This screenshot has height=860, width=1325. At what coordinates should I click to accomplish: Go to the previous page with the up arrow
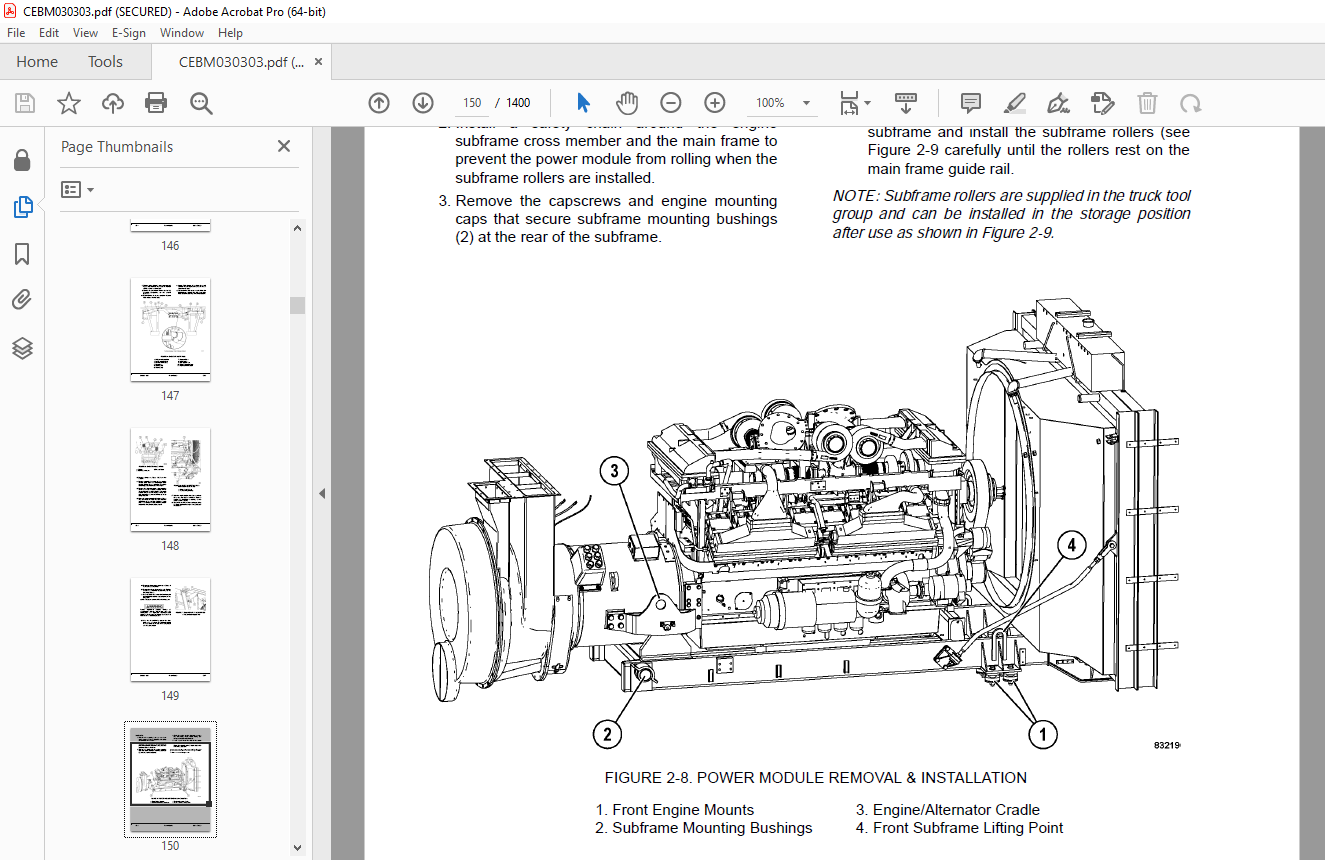click(x=378, y=102)
